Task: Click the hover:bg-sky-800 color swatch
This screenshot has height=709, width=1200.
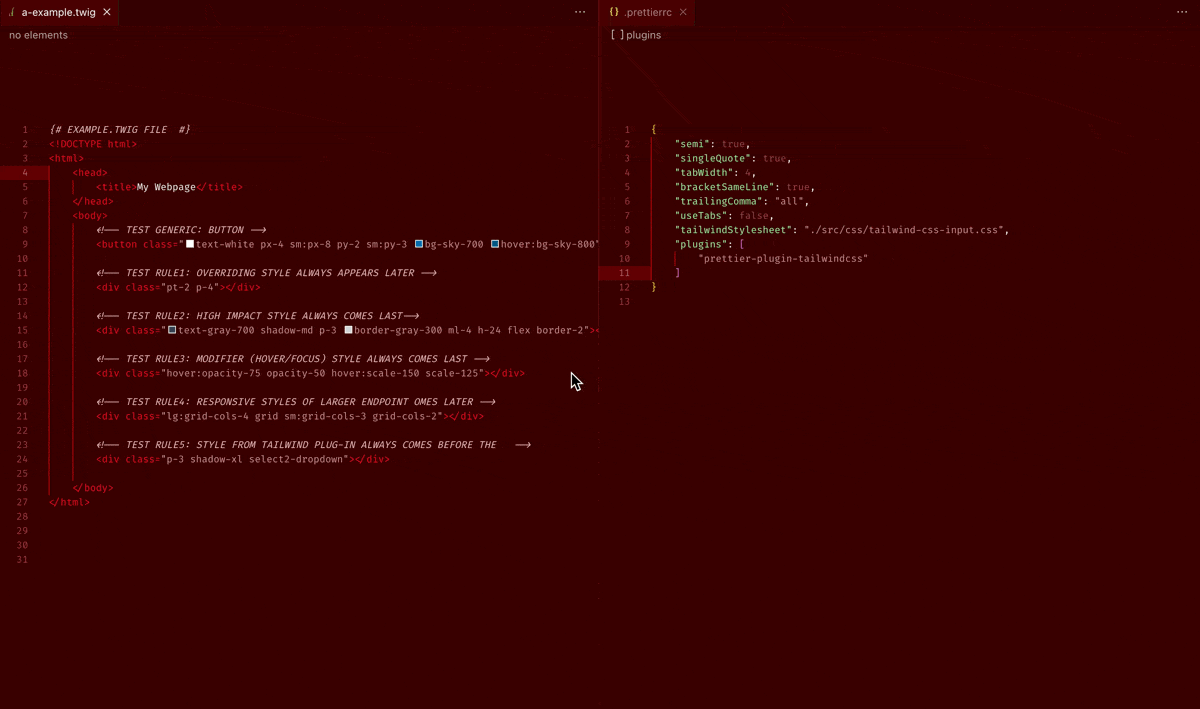Action: 495,244
